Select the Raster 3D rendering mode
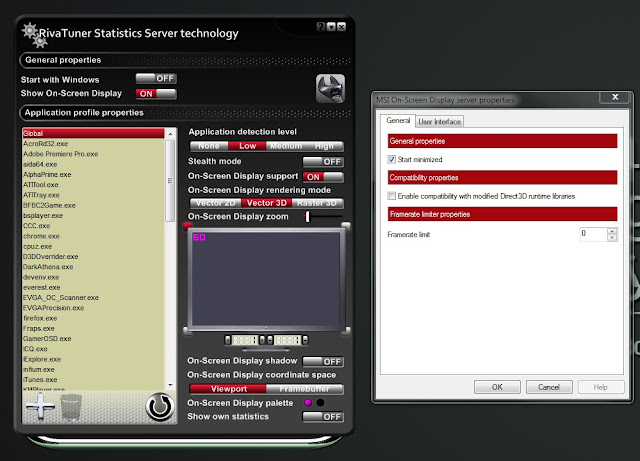Image resolution: width=640 pixels, height=461 pixels. click(x=318, y=203)
